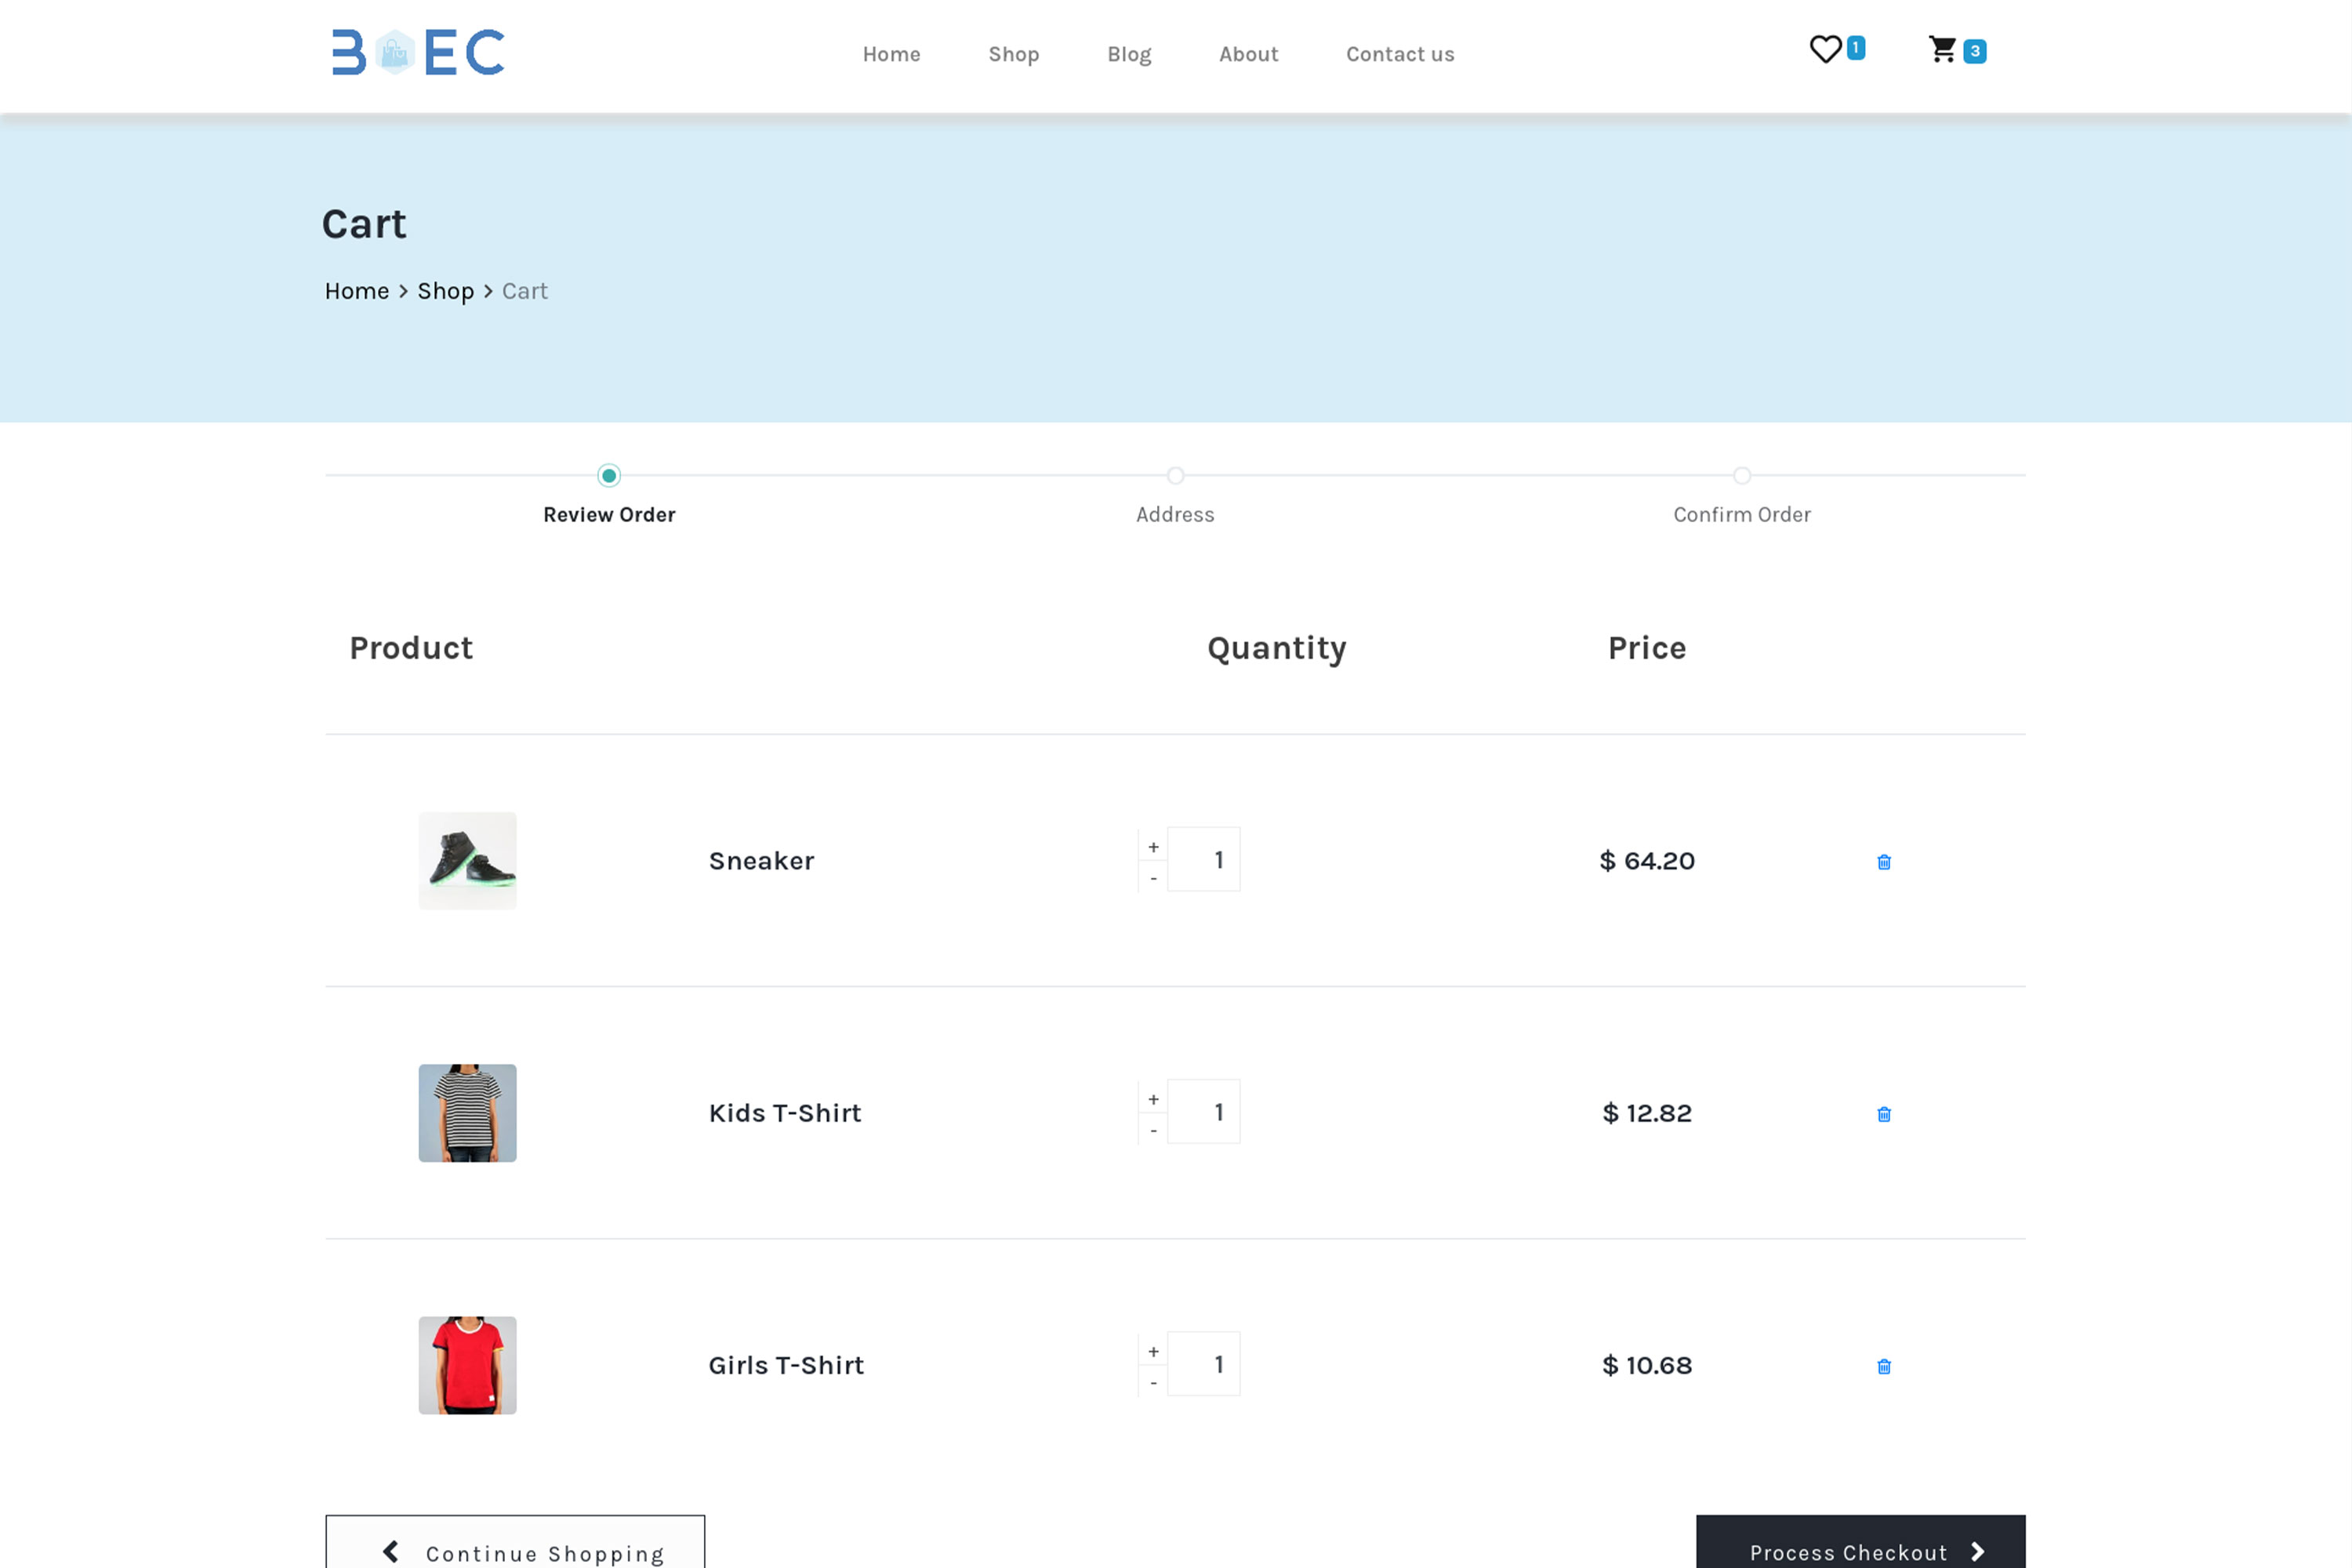Open Girls T-Shirt product thumbnail
Viewport: 2352px width, 1568px height.
pyautogui.click(x=467, y=1365)
